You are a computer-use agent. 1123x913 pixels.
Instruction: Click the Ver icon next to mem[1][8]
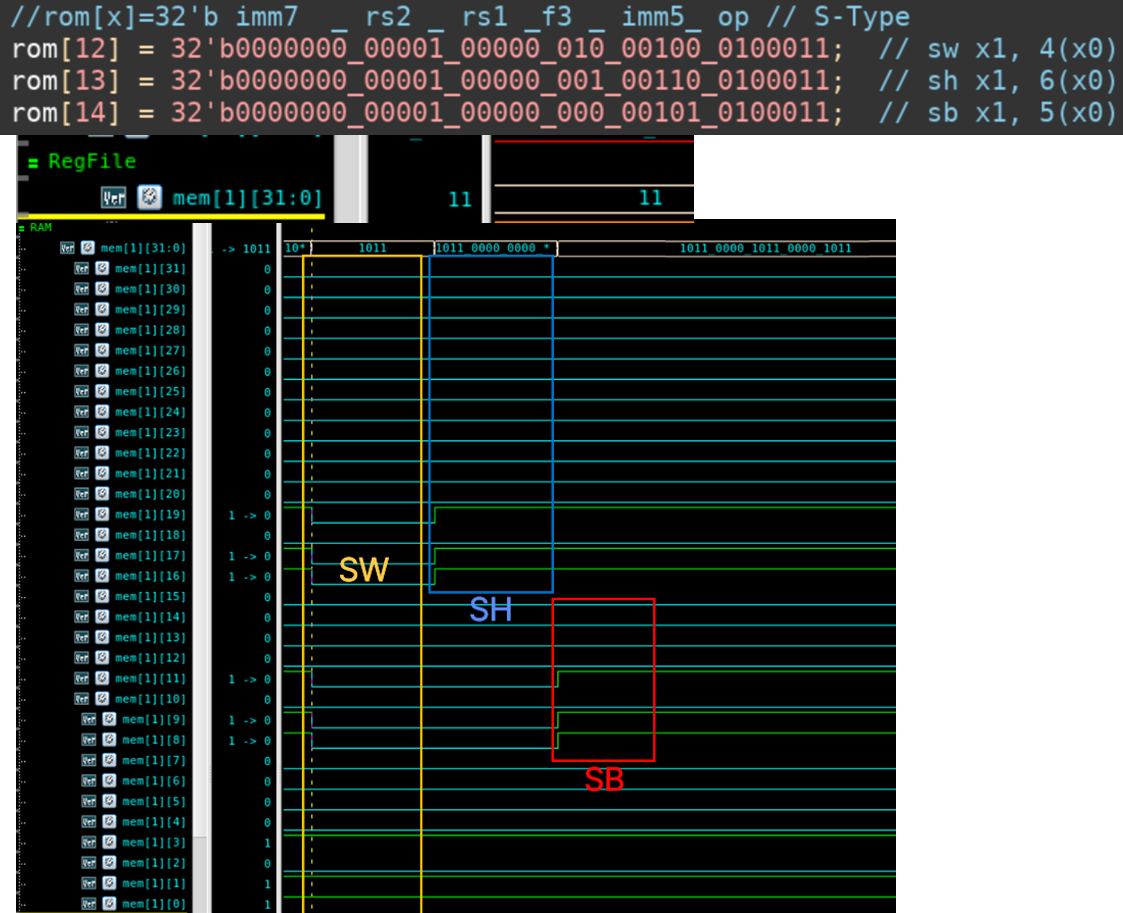pyautogui.click(x=89, y=740)
